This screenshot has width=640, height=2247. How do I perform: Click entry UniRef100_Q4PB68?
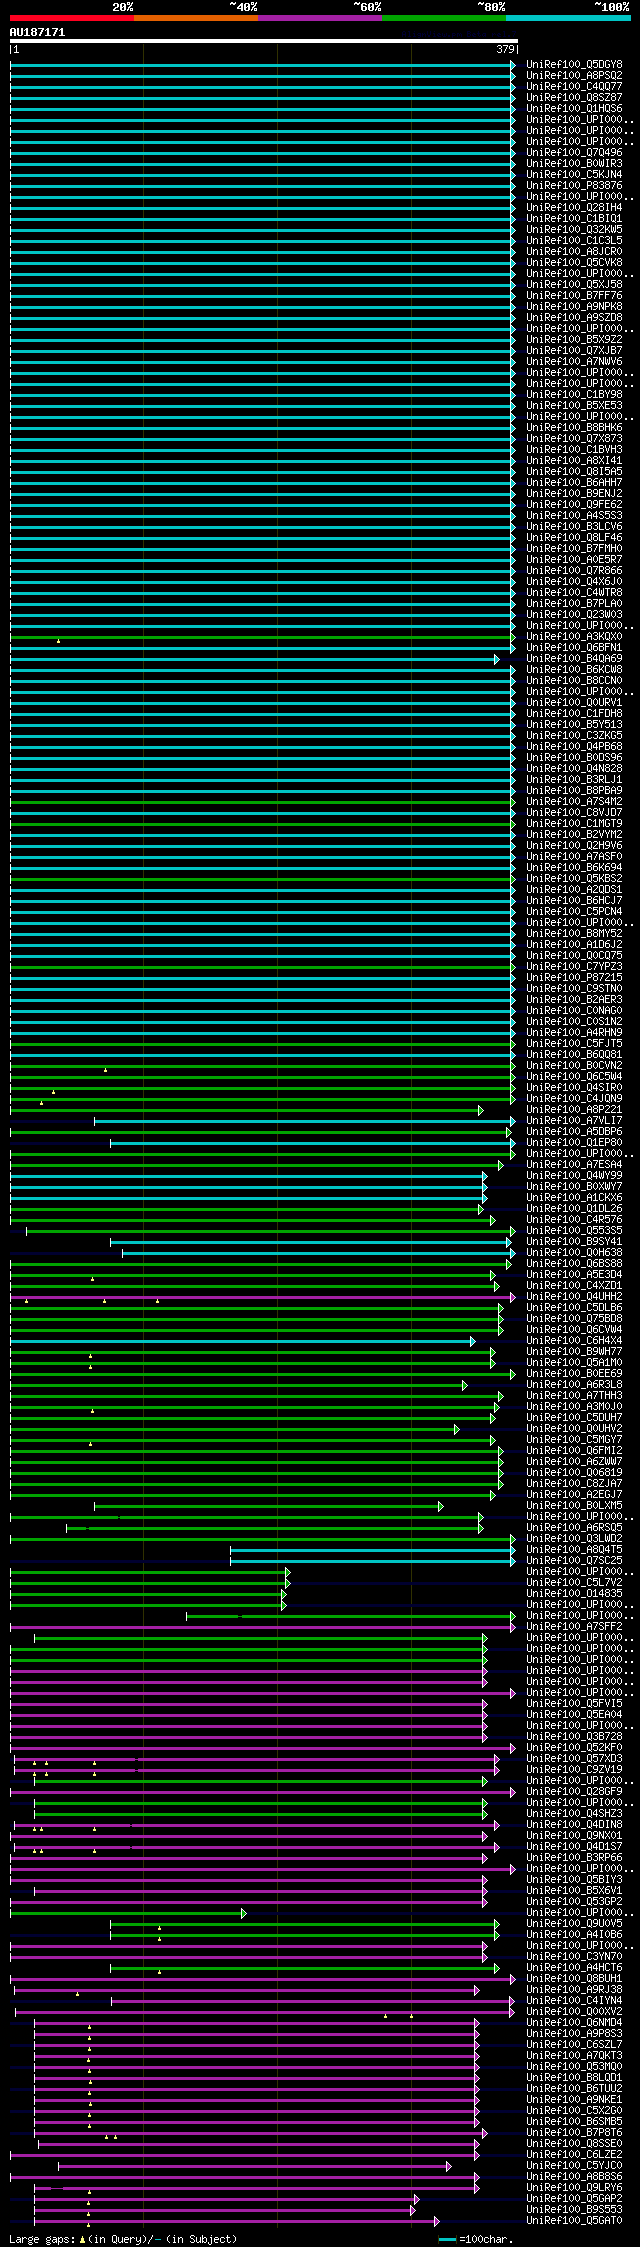pos(574,747)
